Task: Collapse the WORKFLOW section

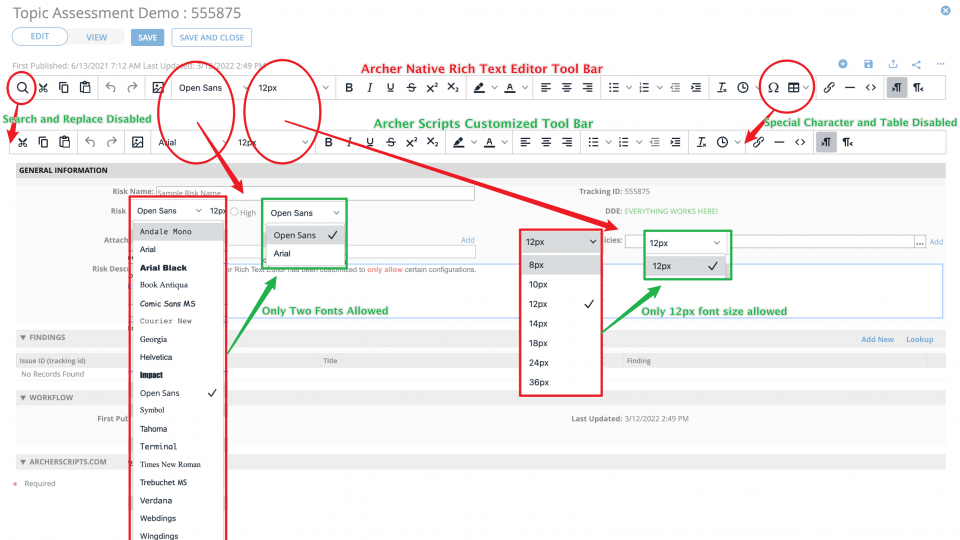Action: pos(23,398)
